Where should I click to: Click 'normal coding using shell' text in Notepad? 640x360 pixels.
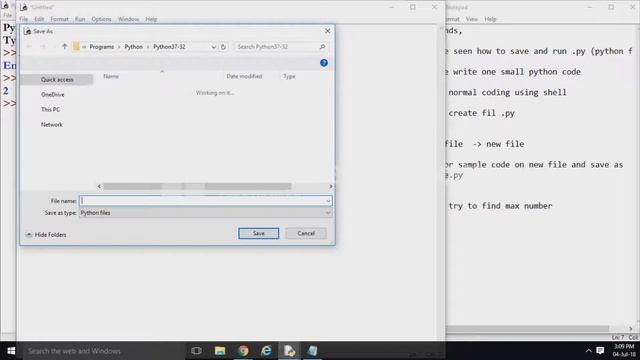507,93
